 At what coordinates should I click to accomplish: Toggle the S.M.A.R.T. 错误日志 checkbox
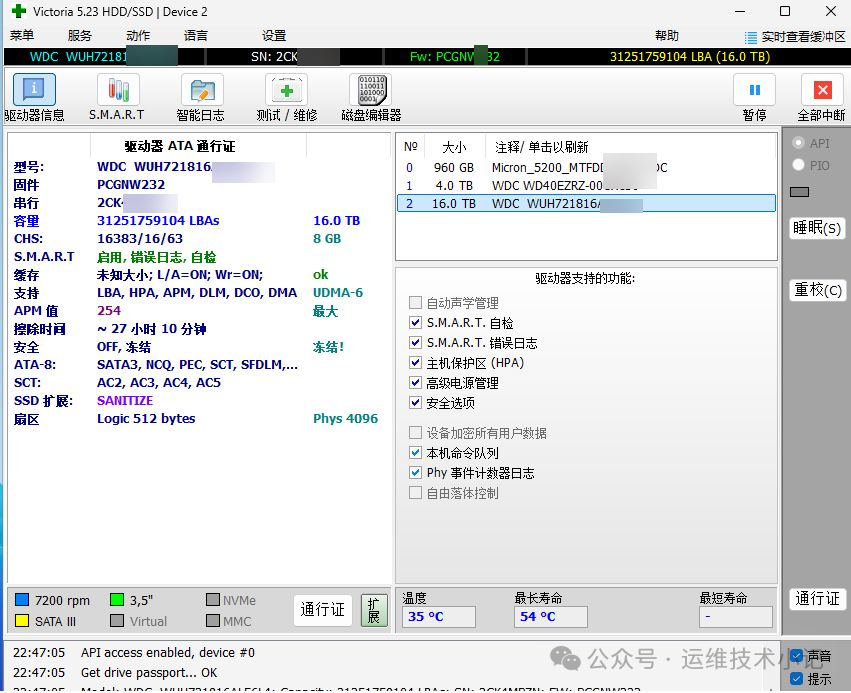click(415, 343)
